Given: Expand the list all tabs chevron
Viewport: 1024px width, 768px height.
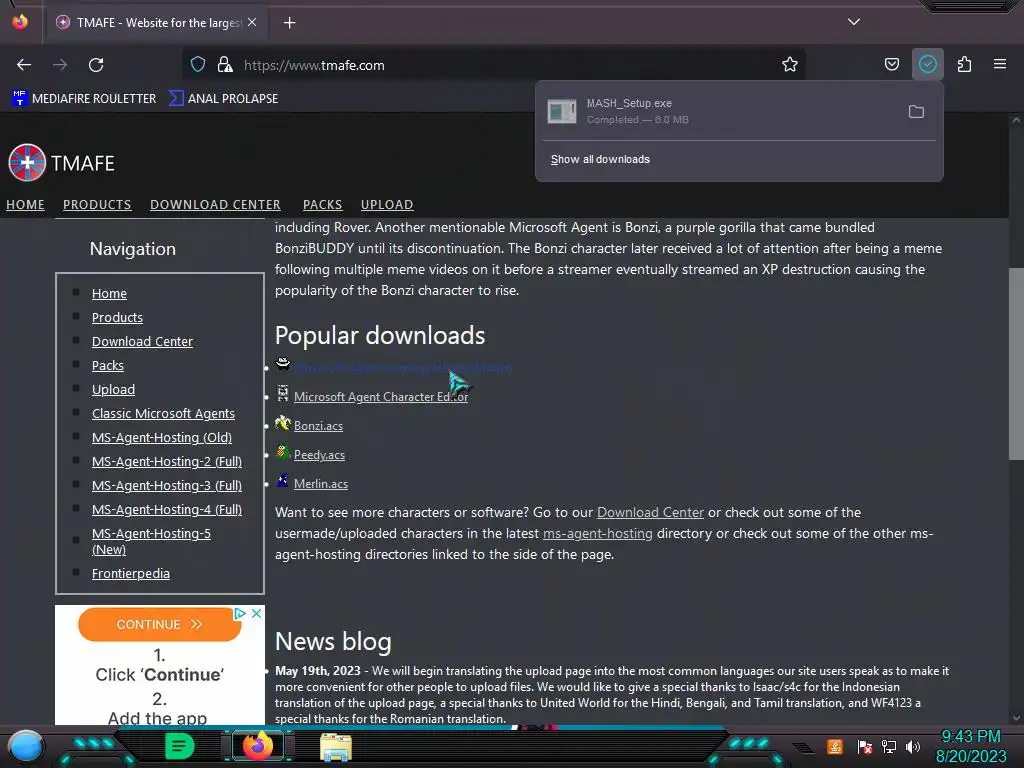Looking at the screenshot, I should [854, 22].
